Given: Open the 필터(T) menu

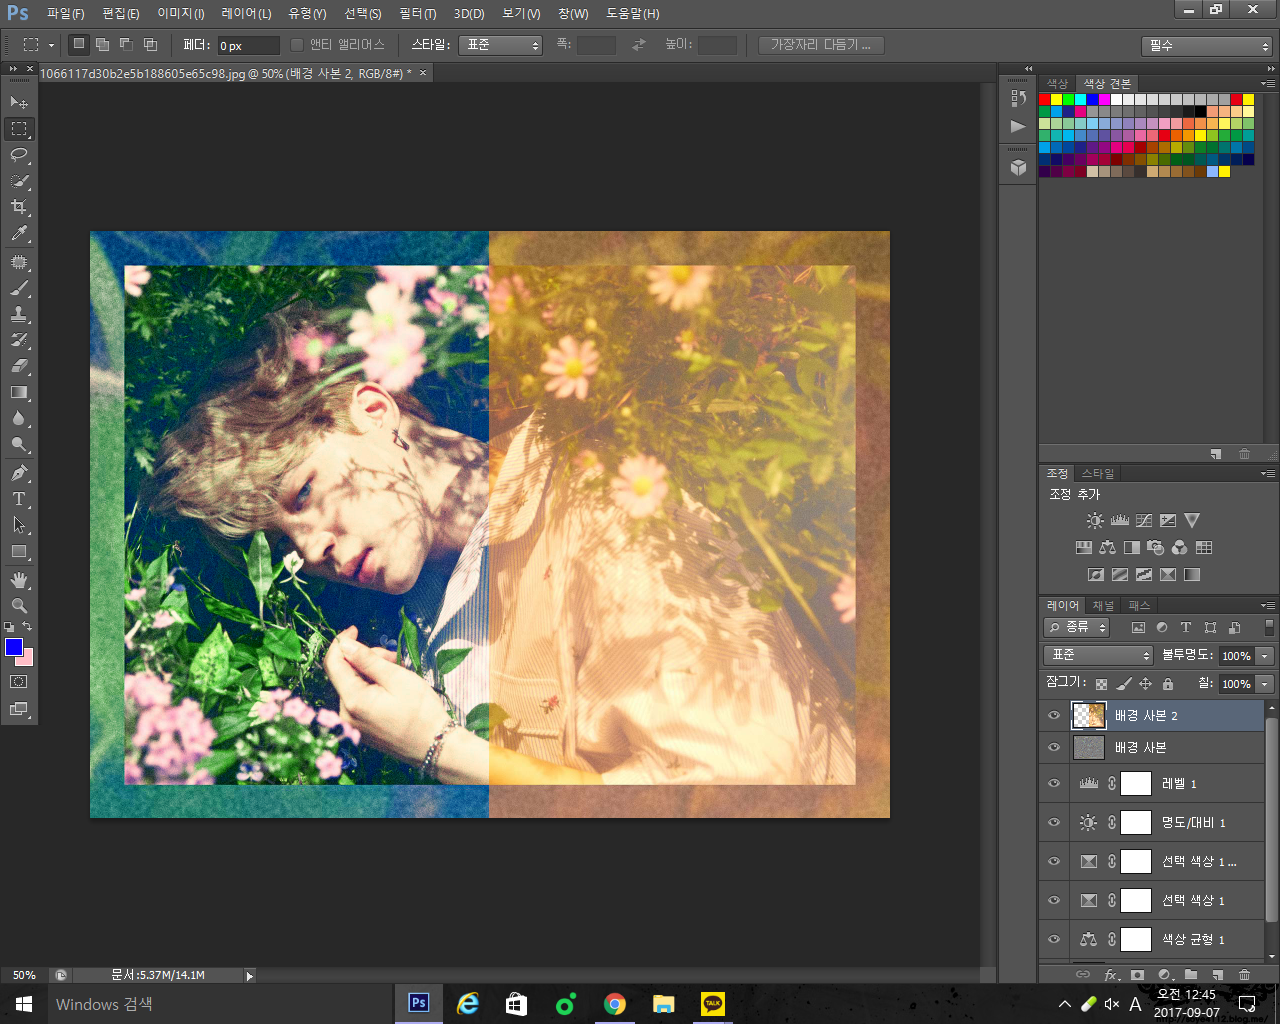Looking at the screenshot, I should pyautogui.click(x=417, y=14).
